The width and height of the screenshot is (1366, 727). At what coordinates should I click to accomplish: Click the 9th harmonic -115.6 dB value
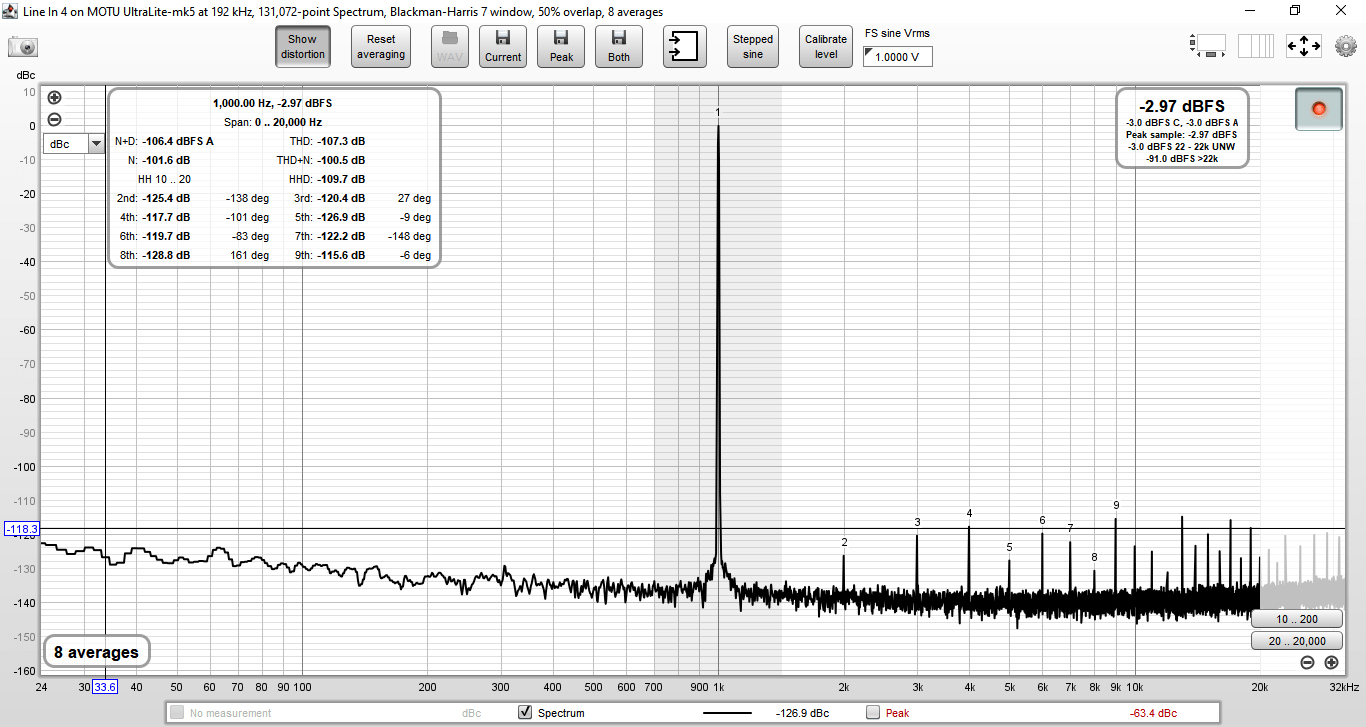coord(341,255)
